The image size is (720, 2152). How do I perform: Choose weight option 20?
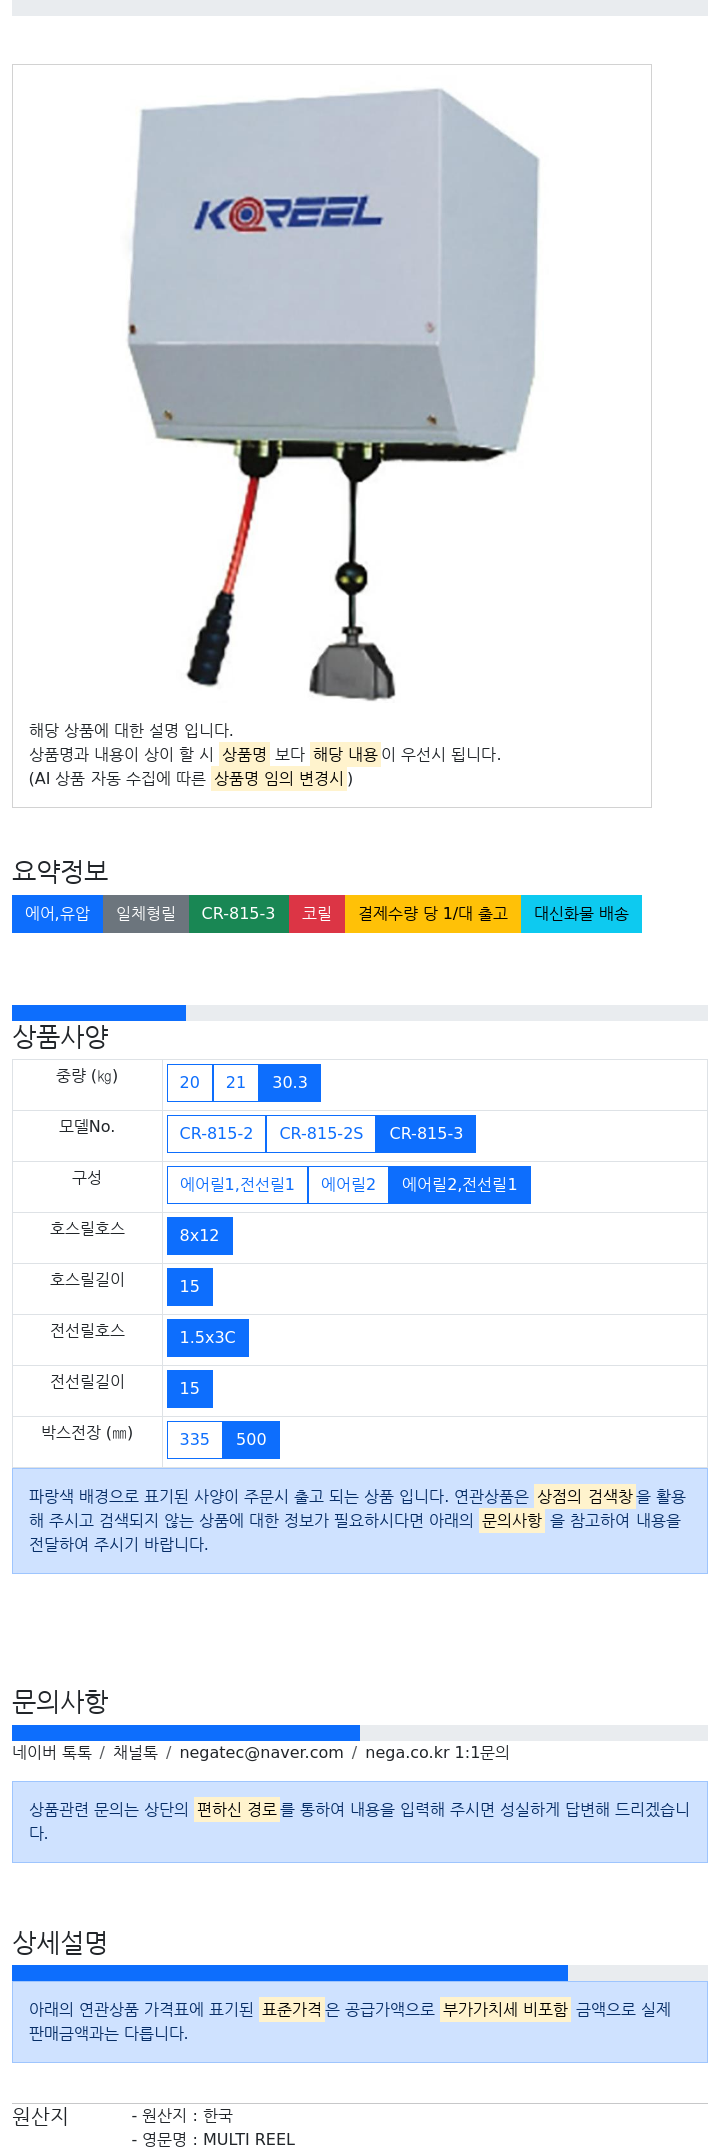[x=190, y=1083]
